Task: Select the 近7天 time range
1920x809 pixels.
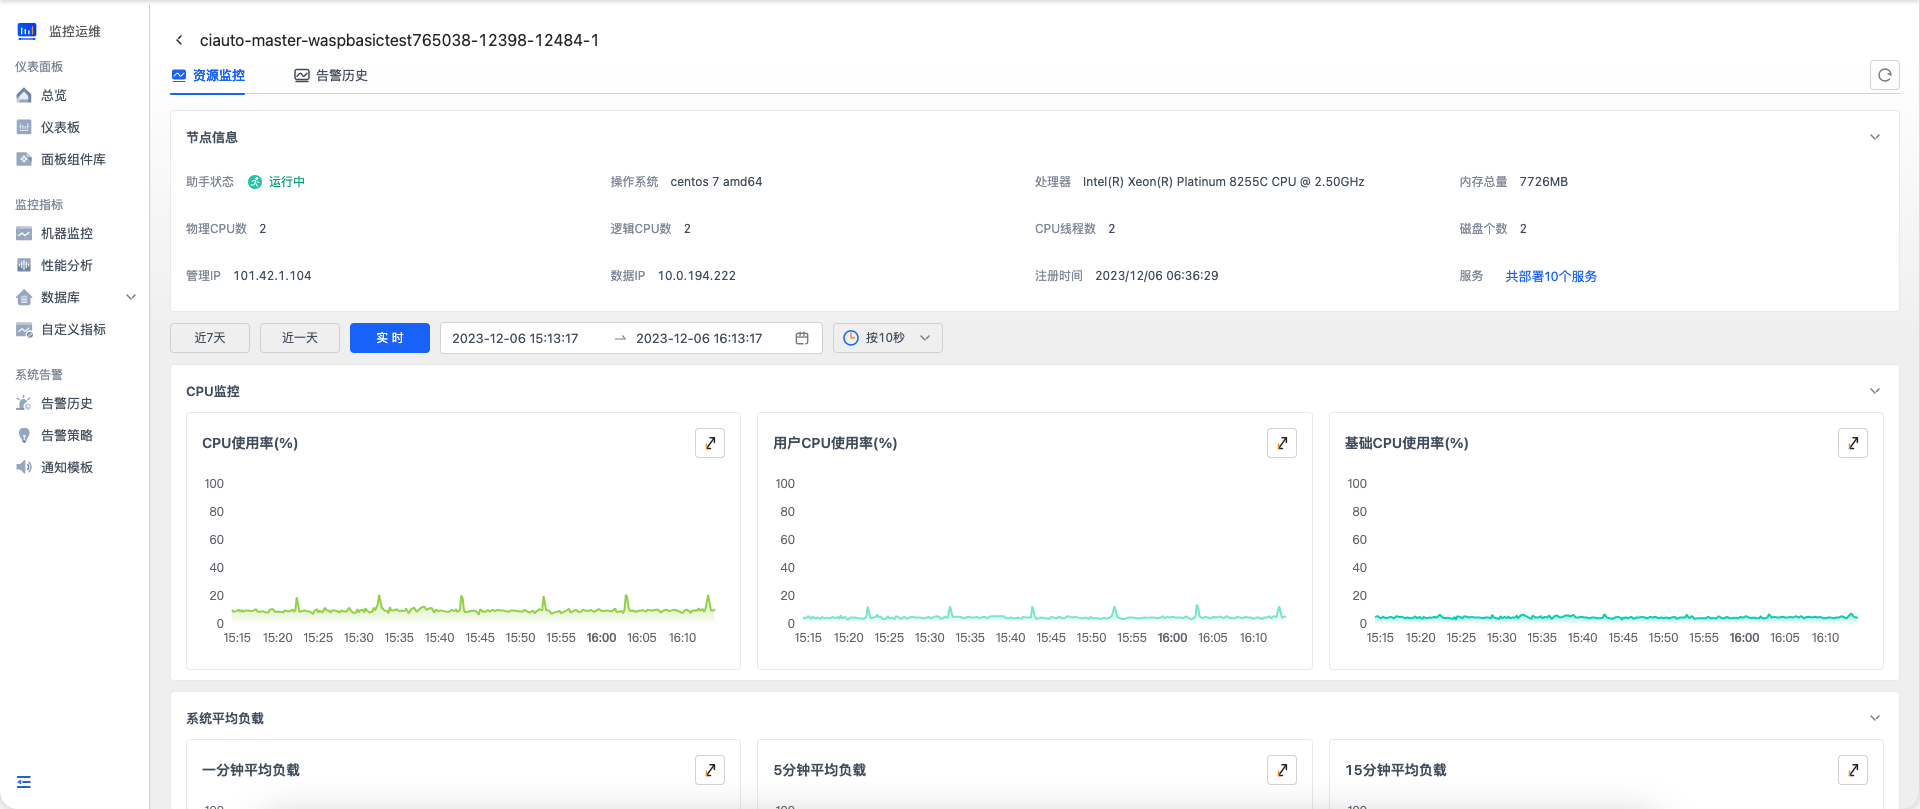Action: coord(210,338)
